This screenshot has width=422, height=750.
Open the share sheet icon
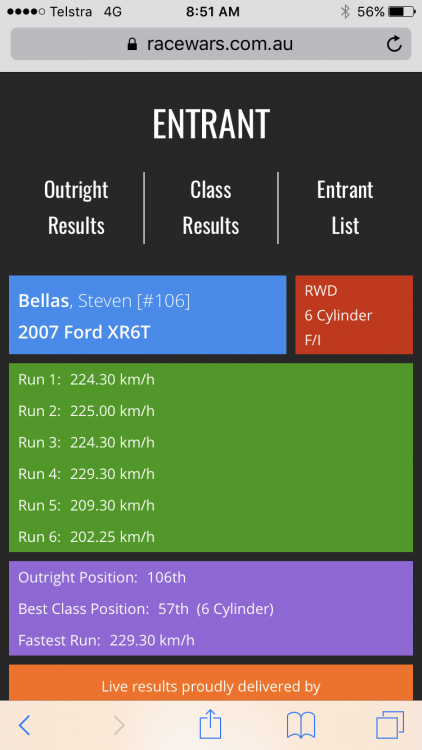click(x=211, y=724)
